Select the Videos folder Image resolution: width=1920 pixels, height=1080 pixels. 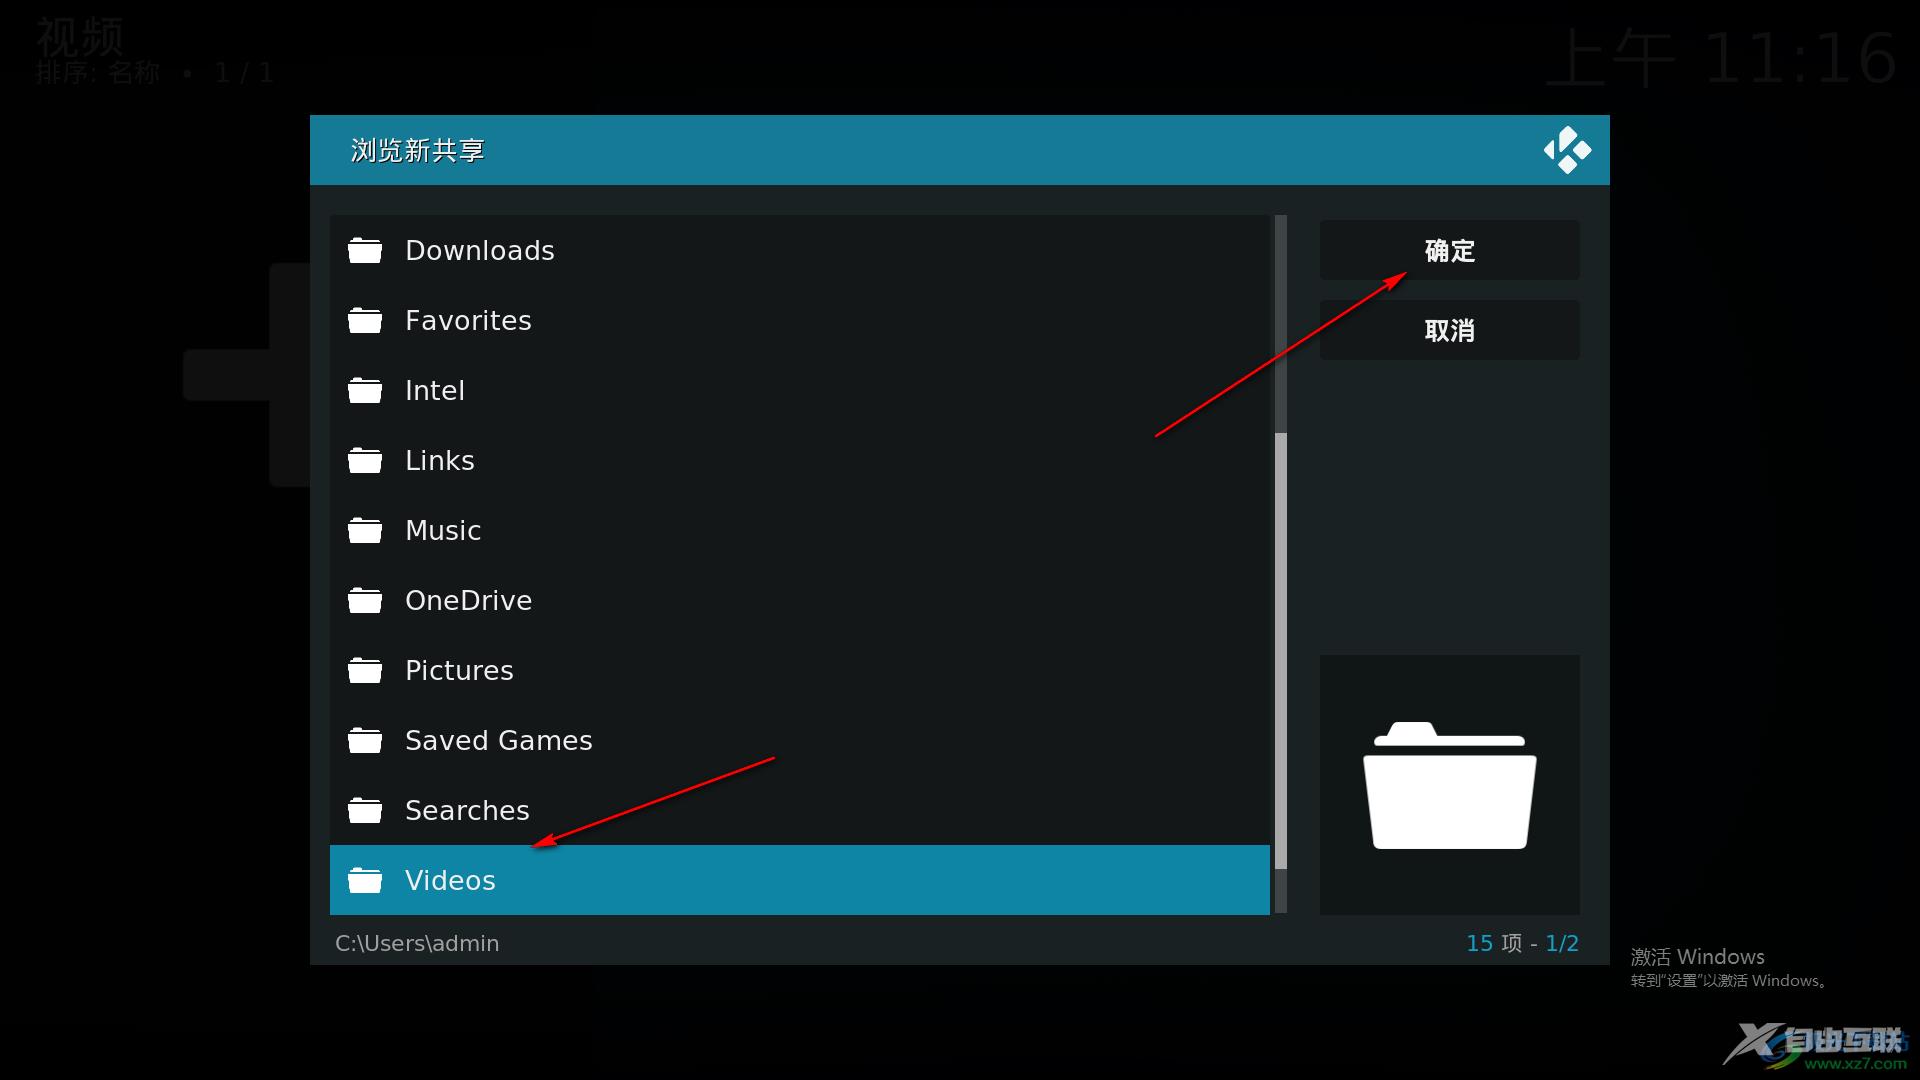451,880
